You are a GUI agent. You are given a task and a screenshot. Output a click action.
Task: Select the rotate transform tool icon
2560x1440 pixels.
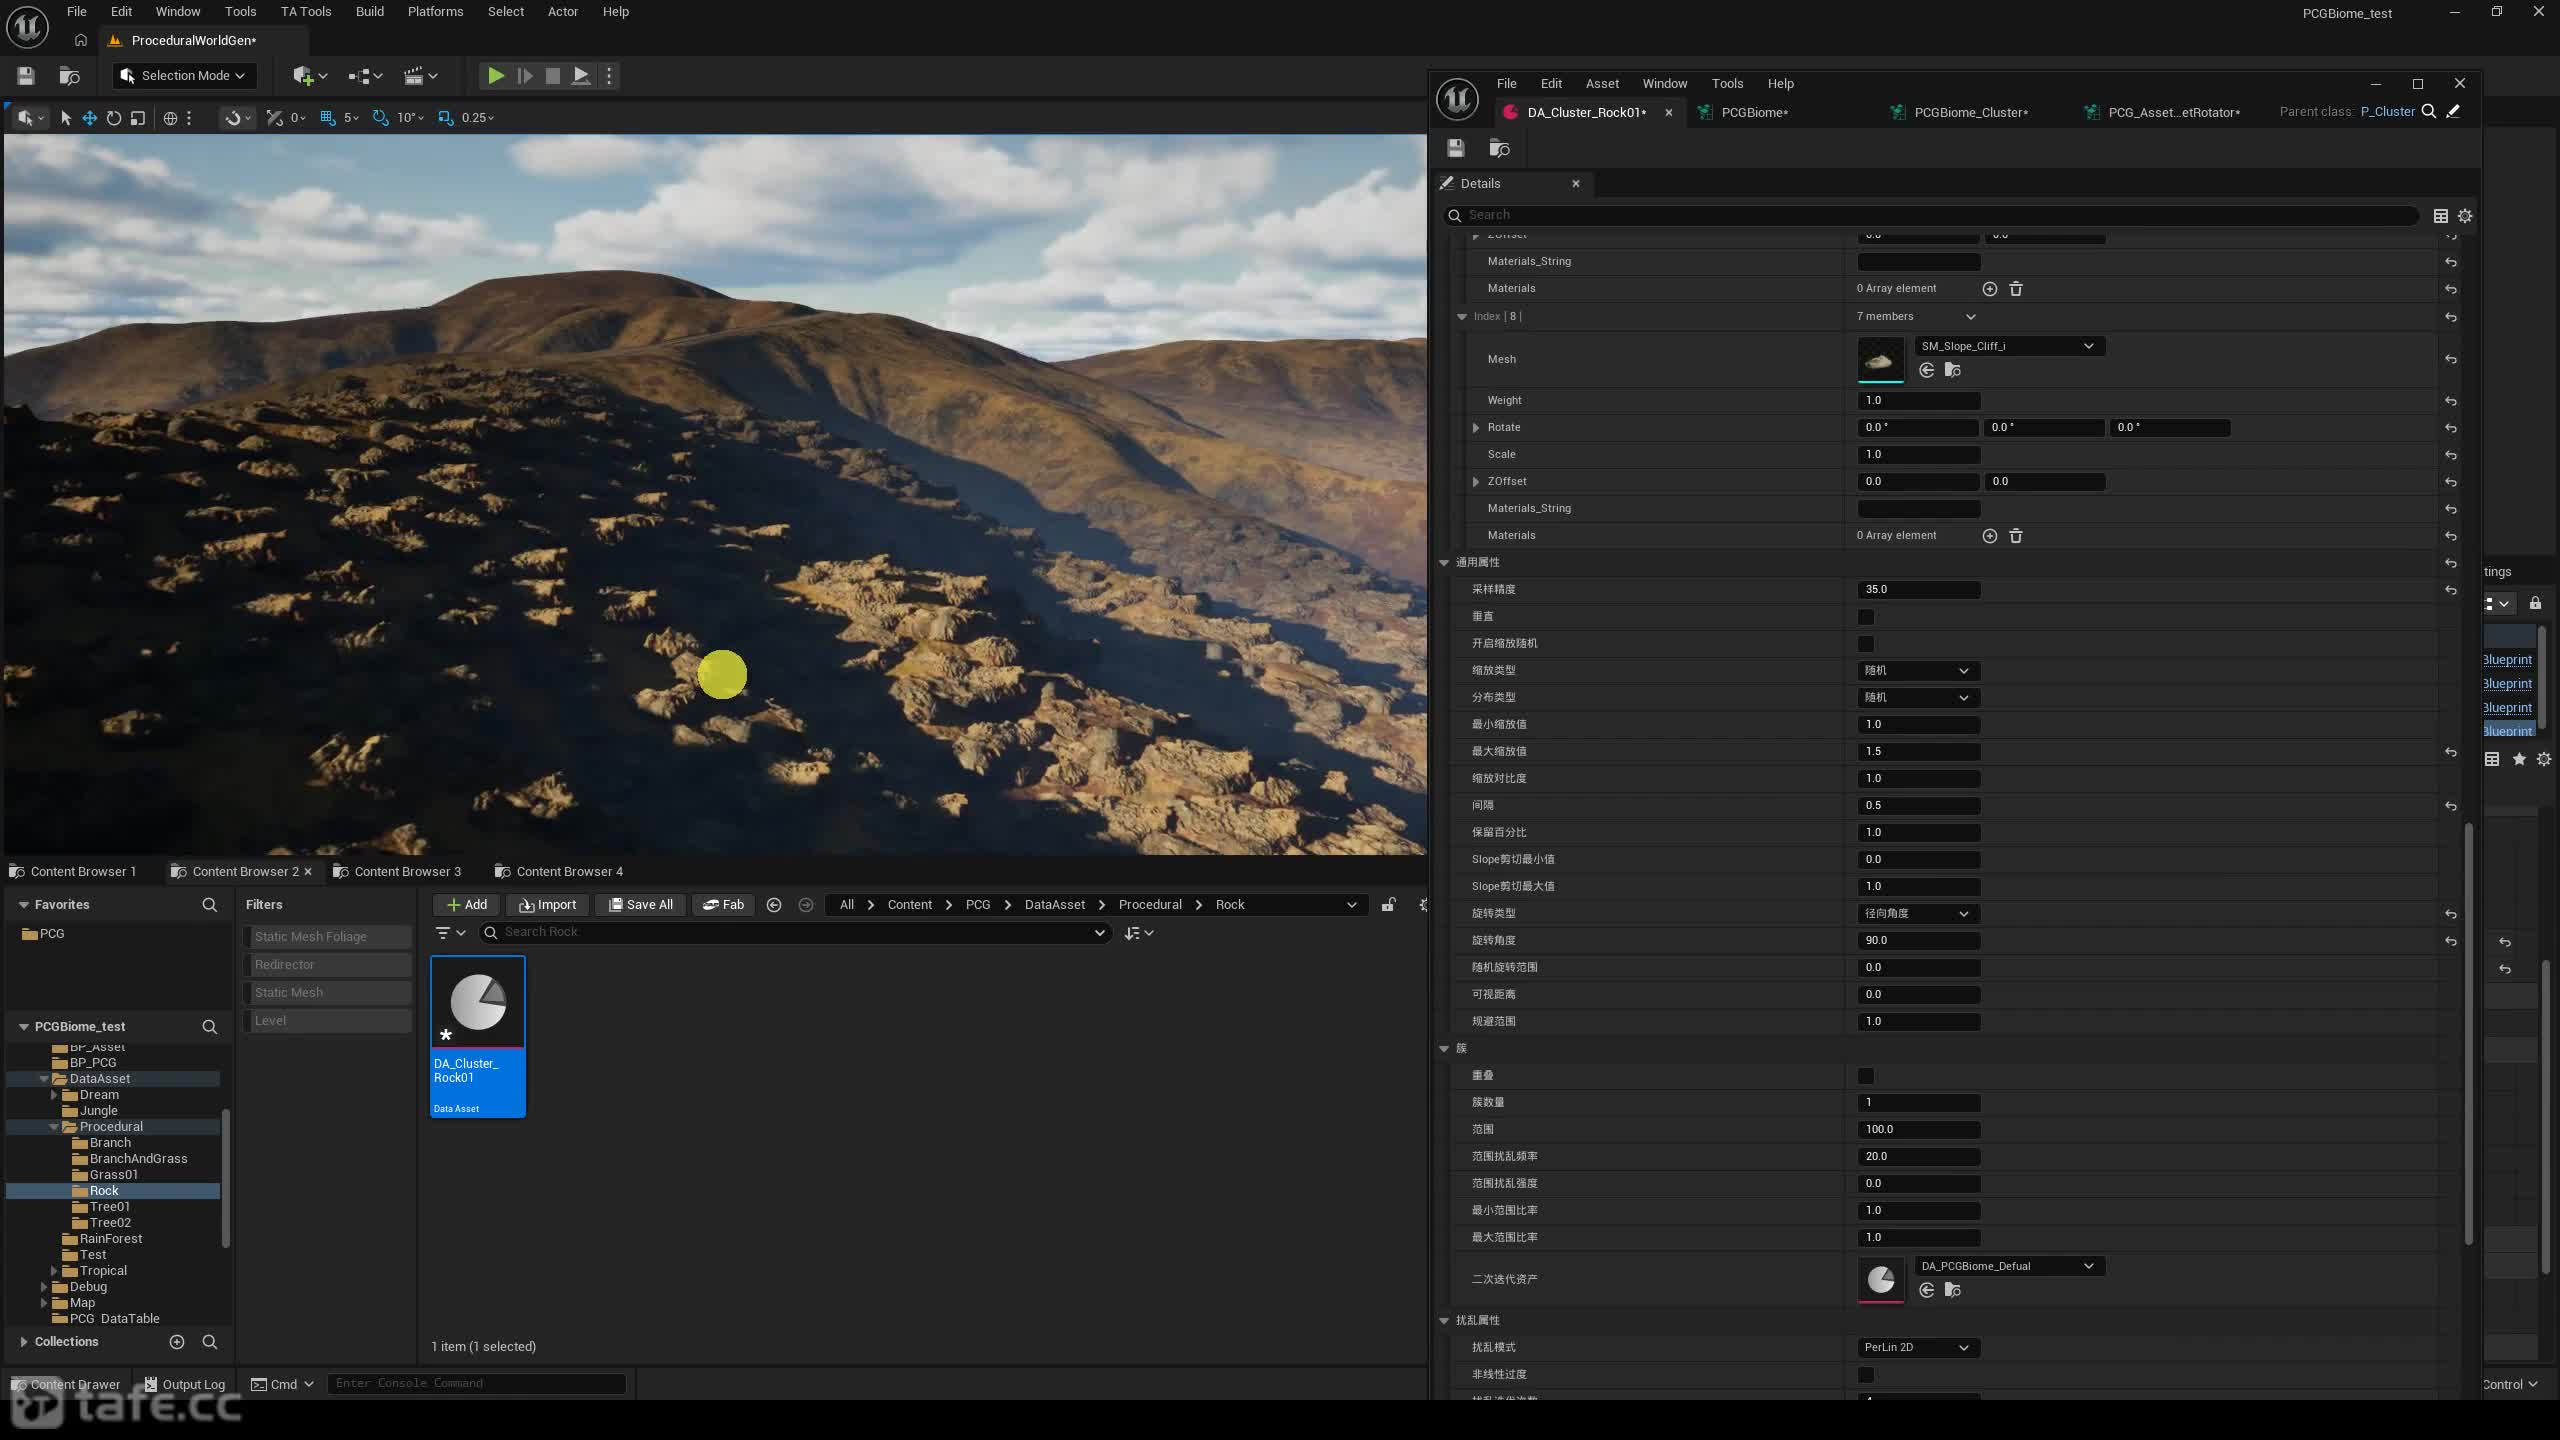point(114,118)
